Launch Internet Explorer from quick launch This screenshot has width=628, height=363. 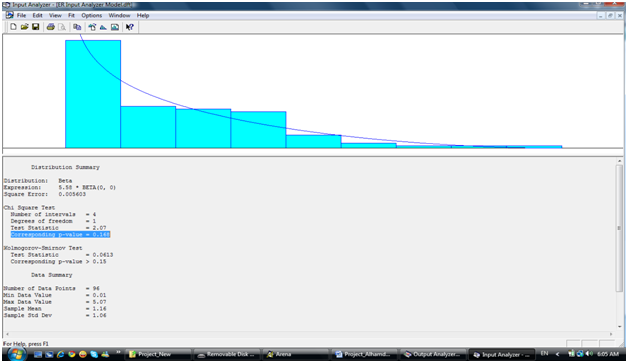coord(60,354)
